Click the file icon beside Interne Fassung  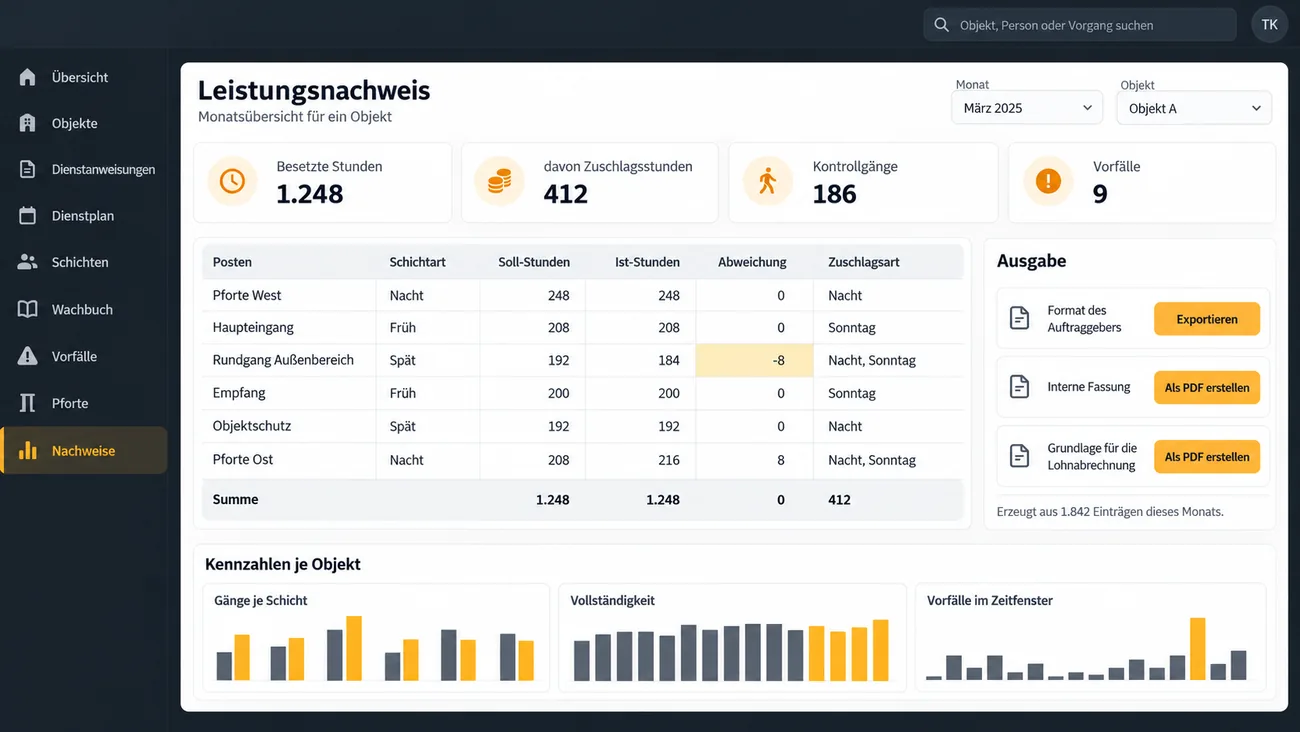(1019, 387)
